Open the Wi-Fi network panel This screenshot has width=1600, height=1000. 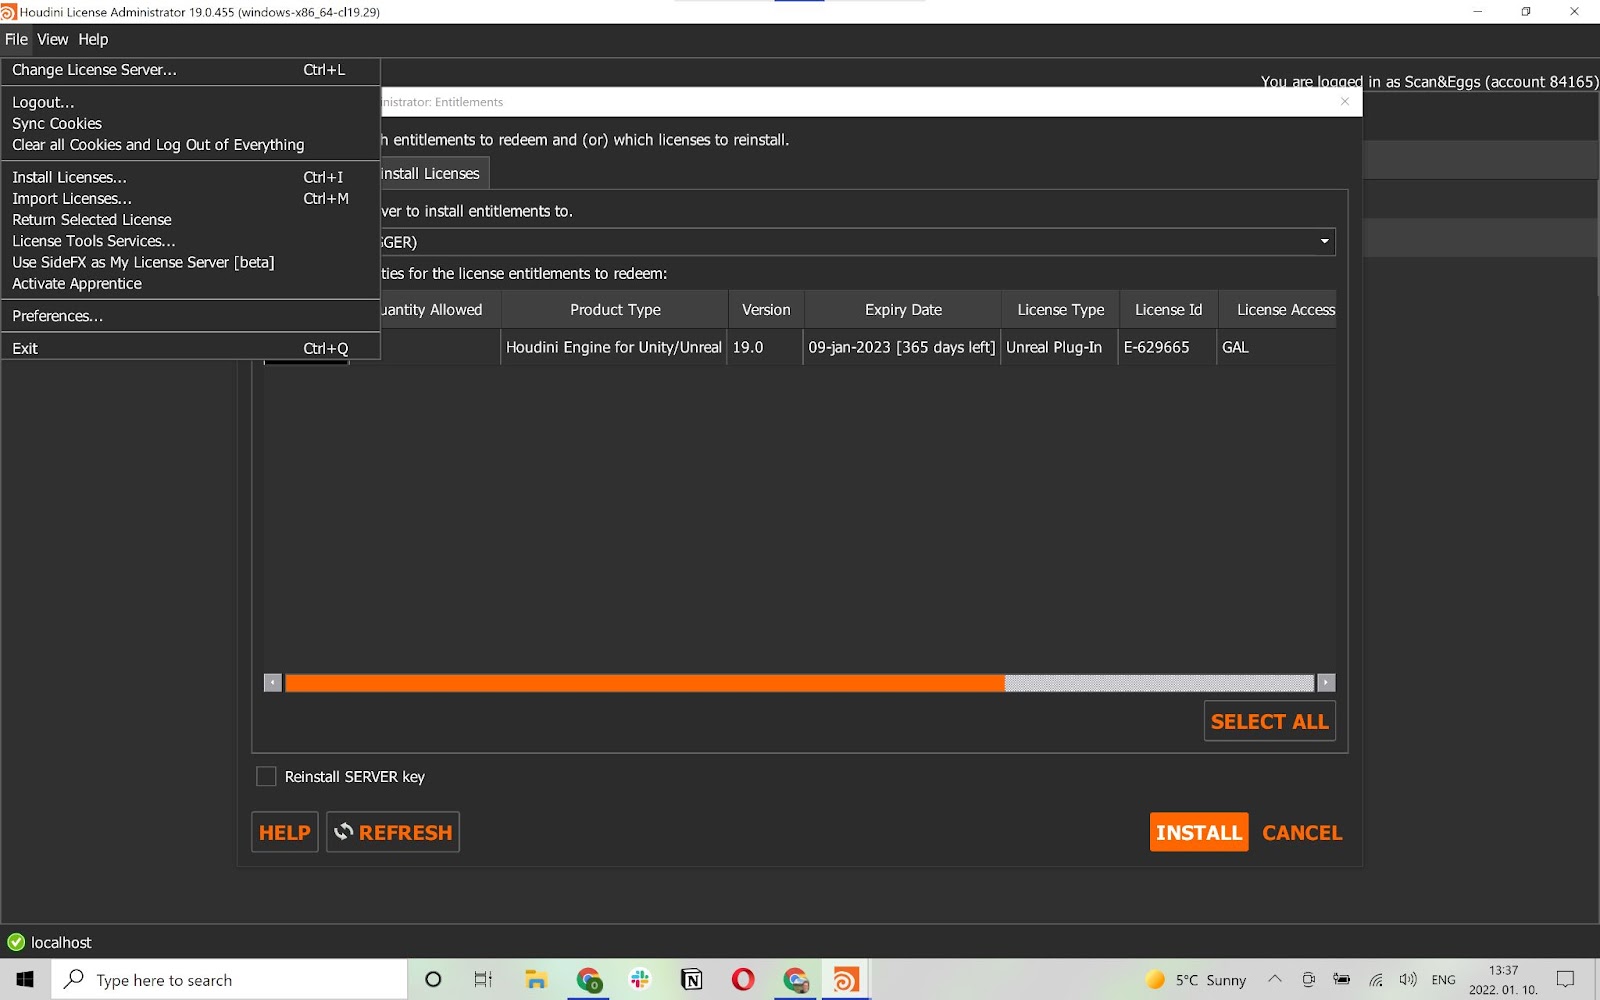click(x=1376, y=980)
